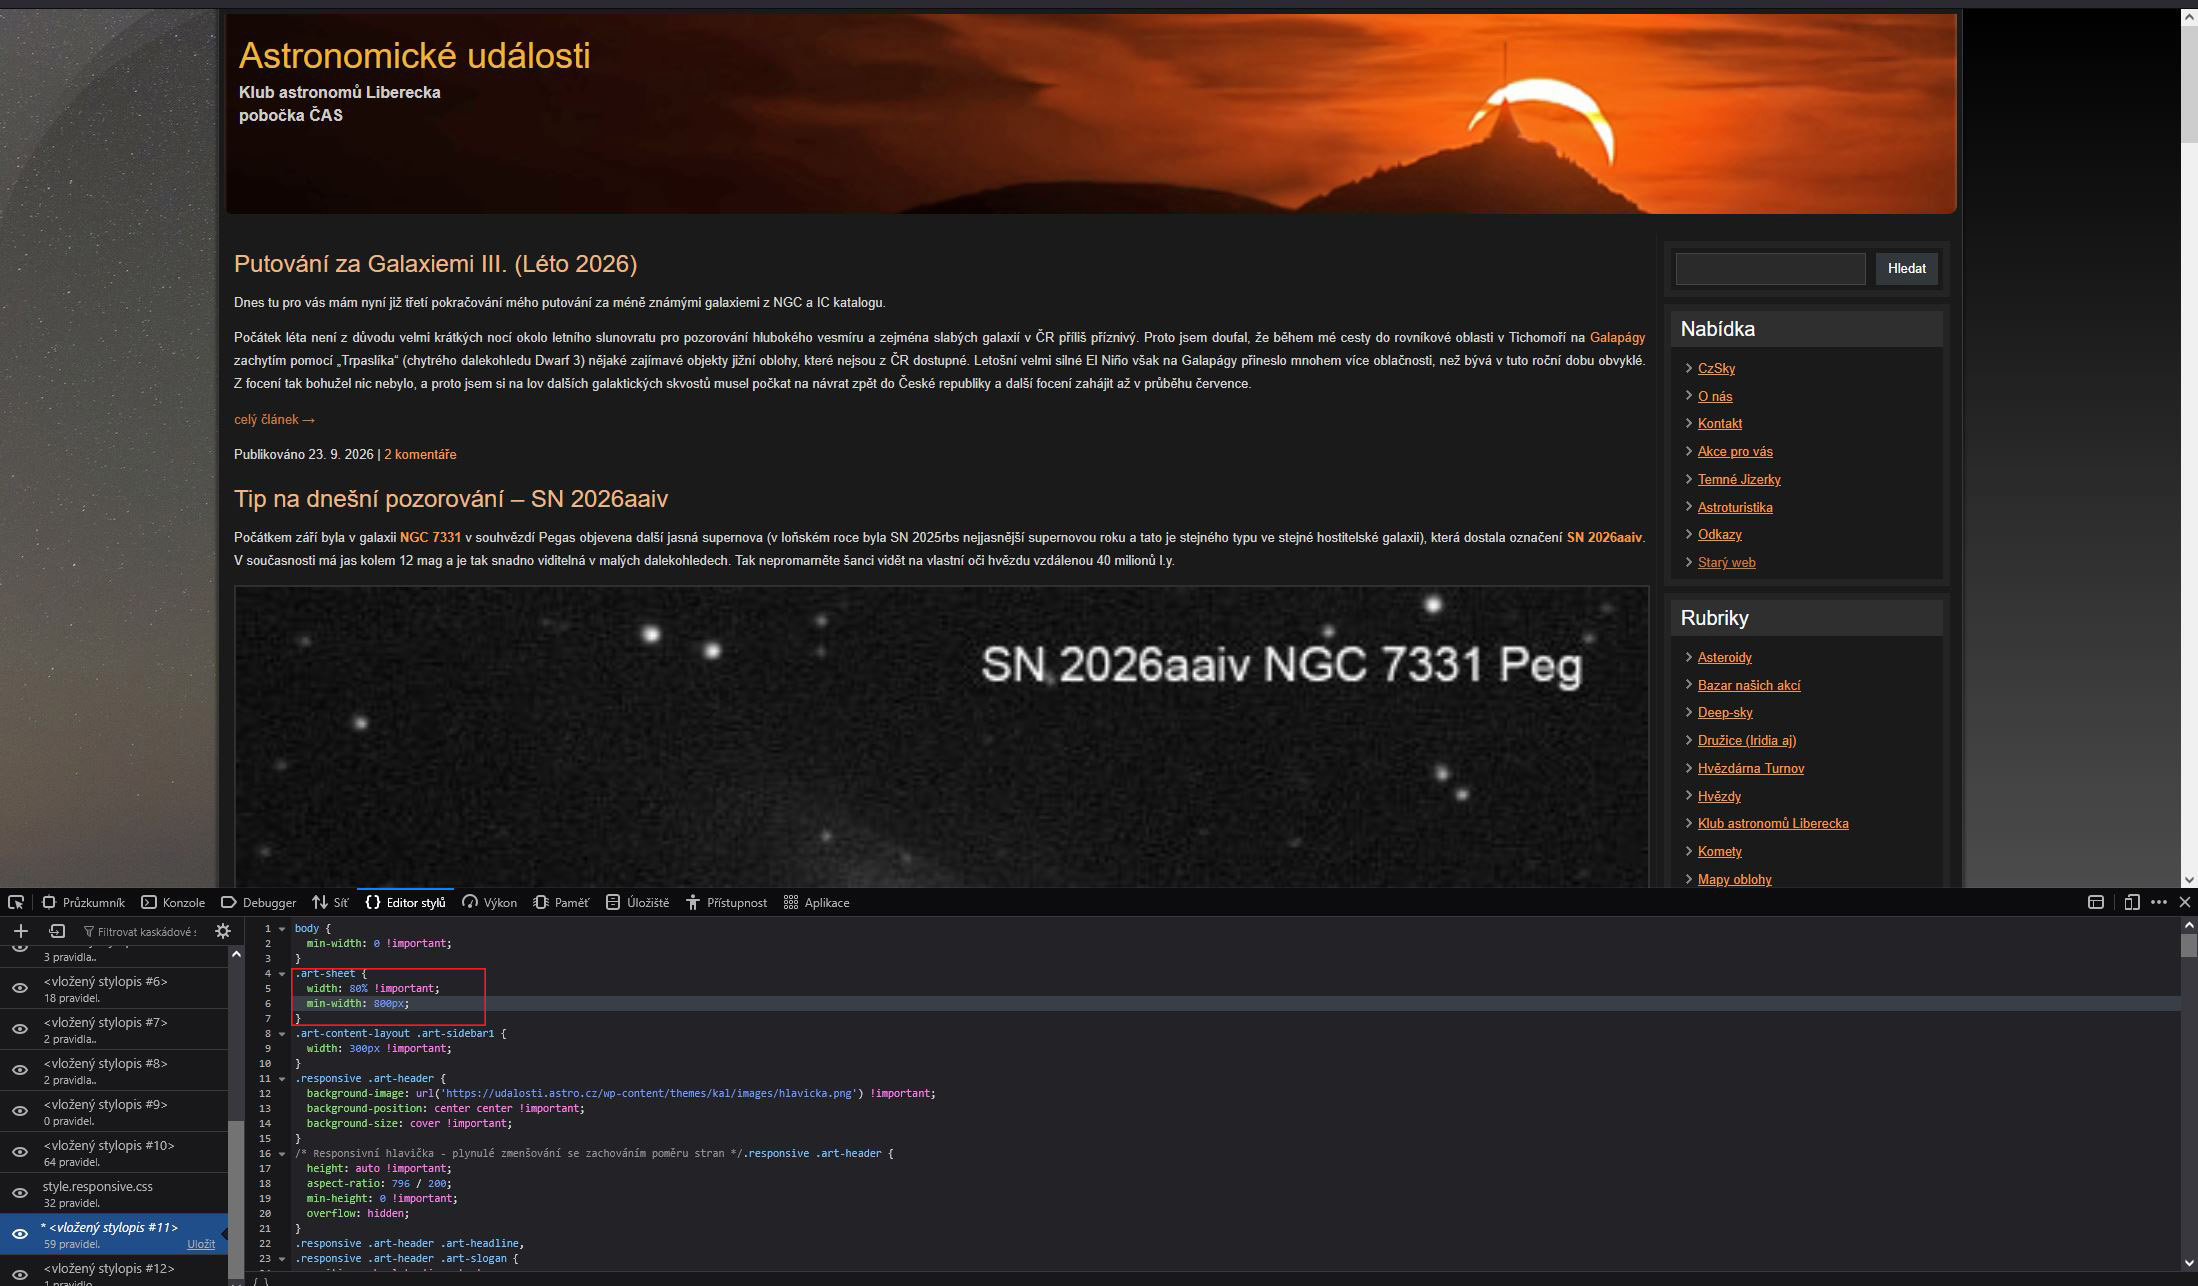Toggle visibility of vložený stylopis #11
2198x1286 pixels.
pyautogui.click(x=19, y=1234)
